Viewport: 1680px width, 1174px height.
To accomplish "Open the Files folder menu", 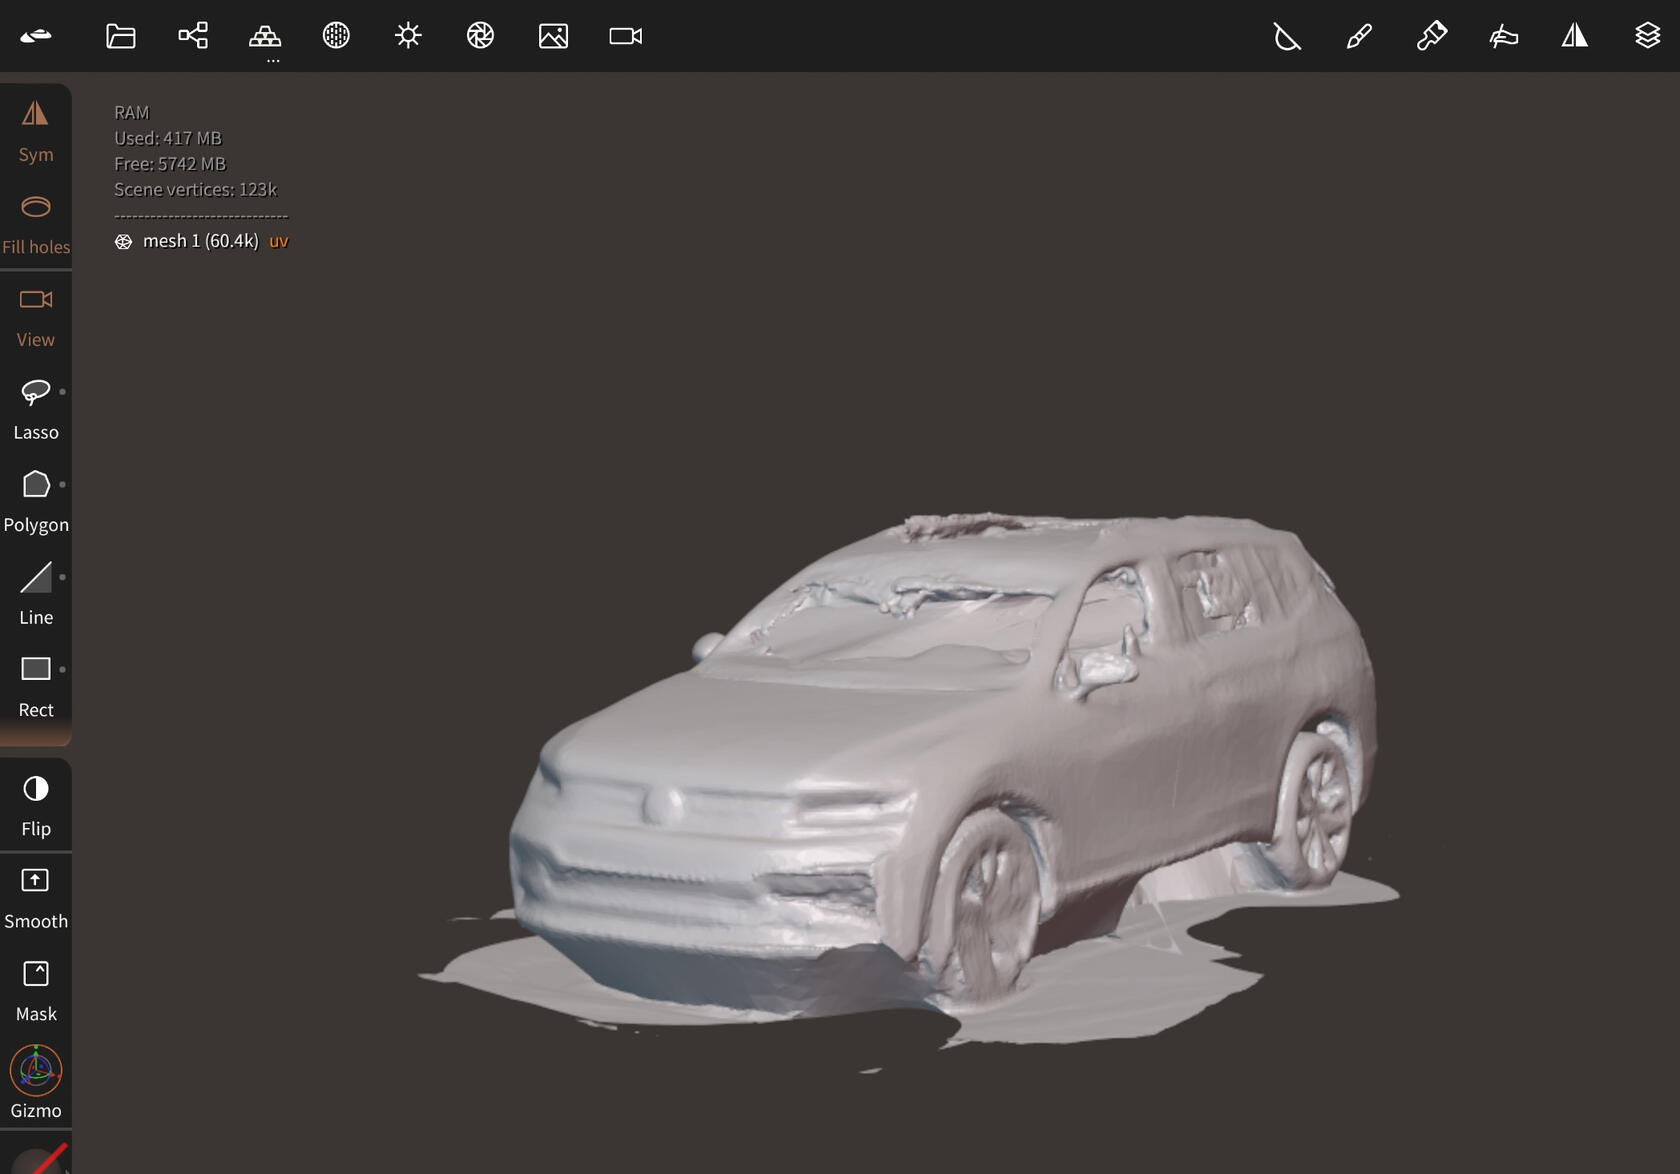I will coord(121,36).
